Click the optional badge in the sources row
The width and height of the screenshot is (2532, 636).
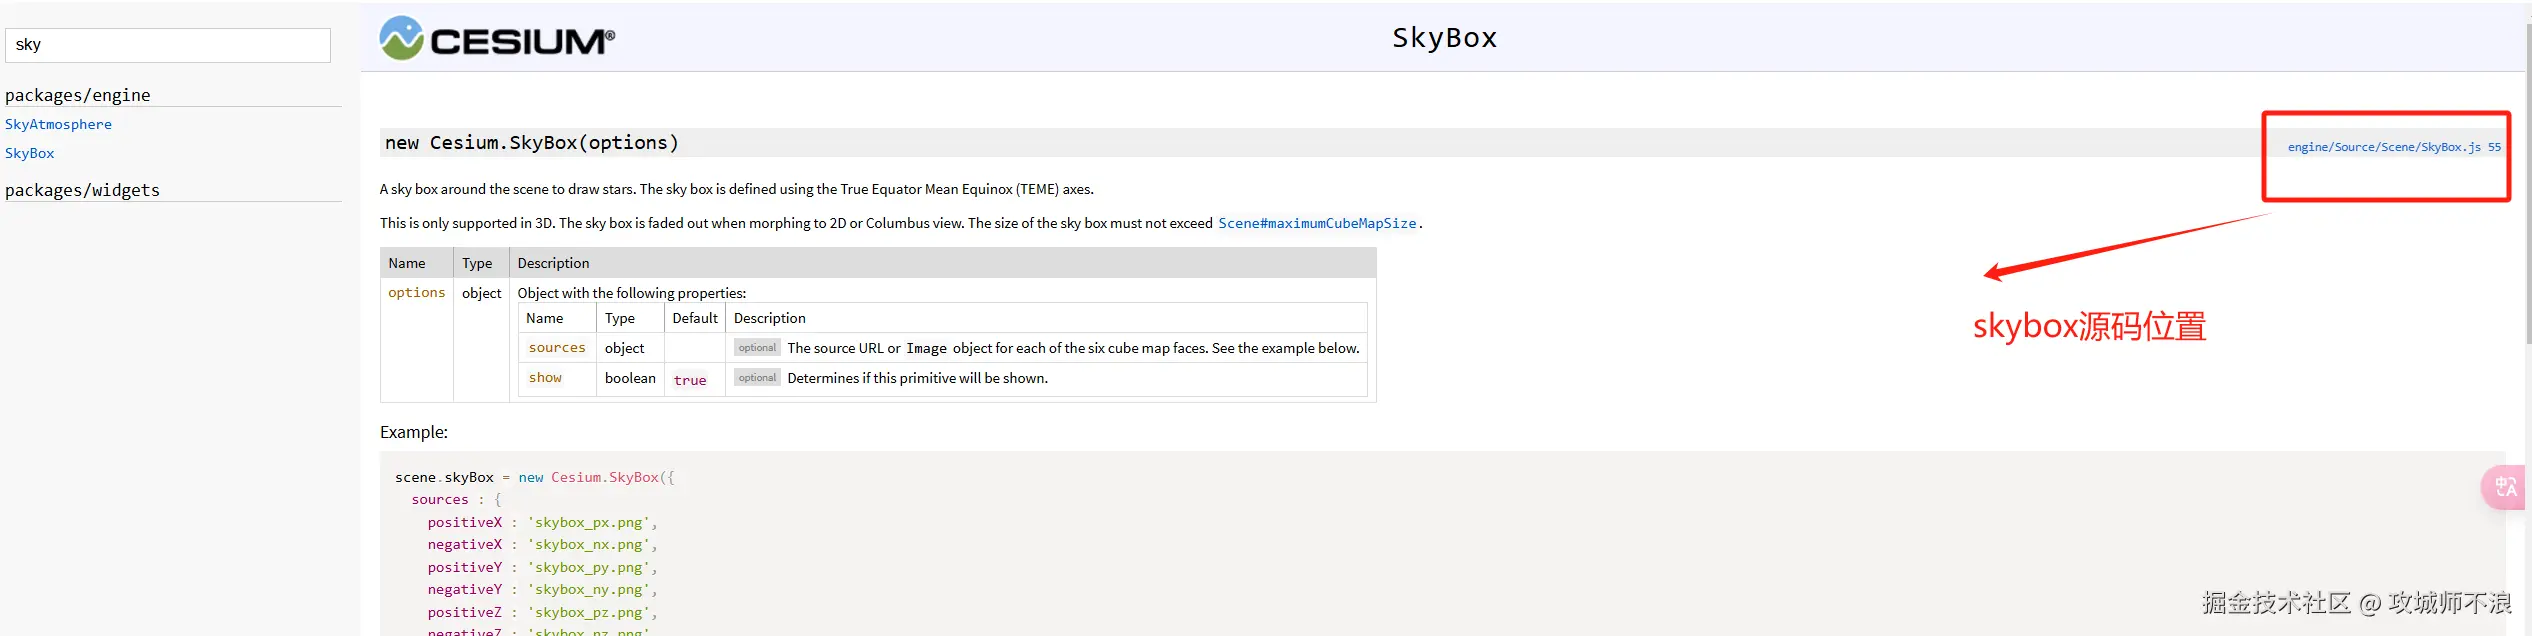point(757,348)
